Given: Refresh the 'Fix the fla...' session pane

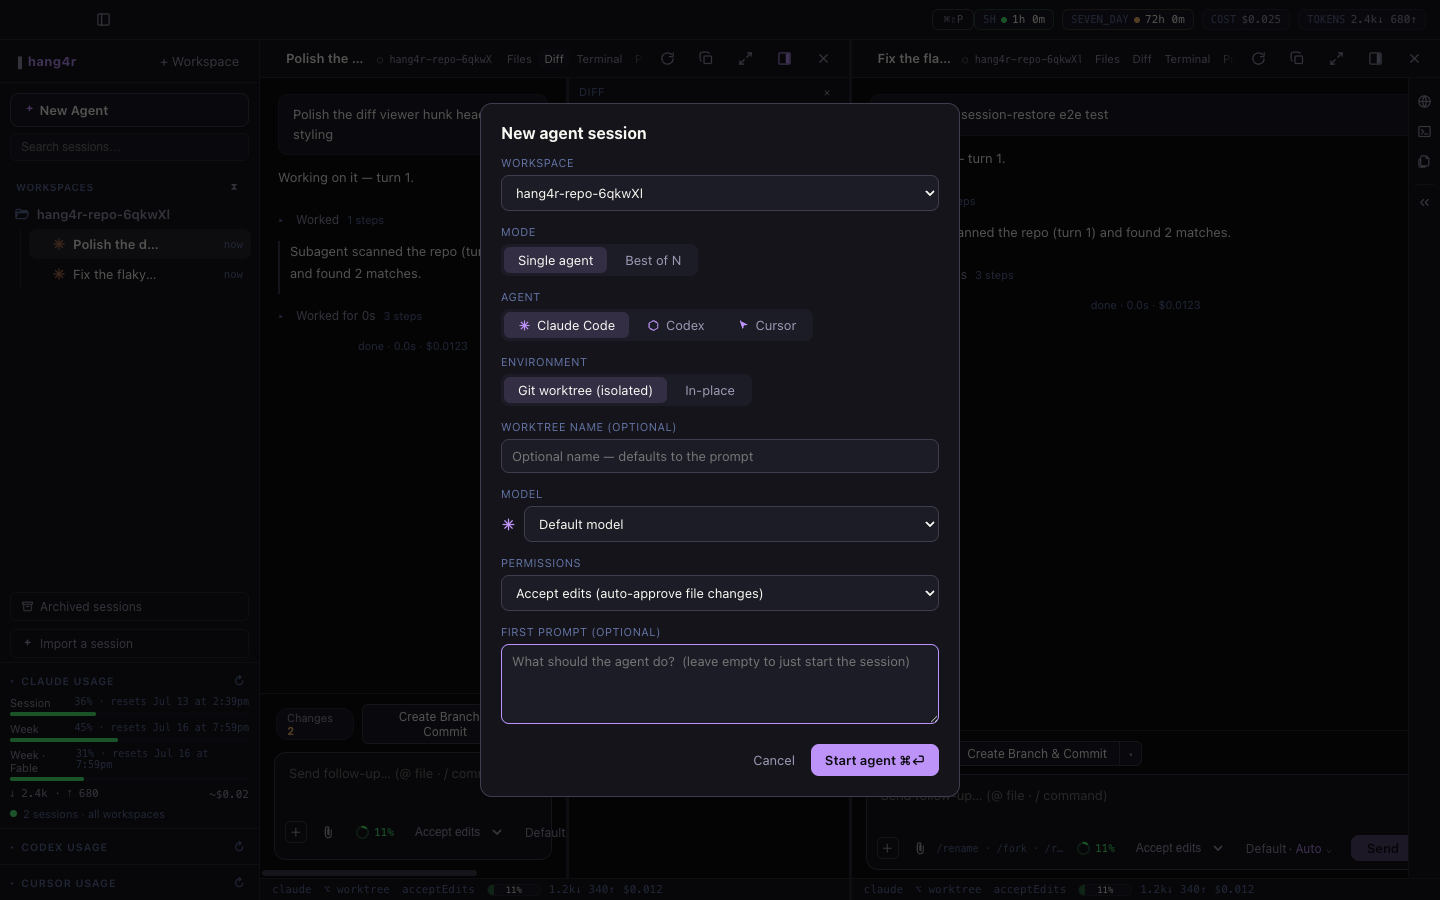Looking at the screenshot, I should [1258, 59].
